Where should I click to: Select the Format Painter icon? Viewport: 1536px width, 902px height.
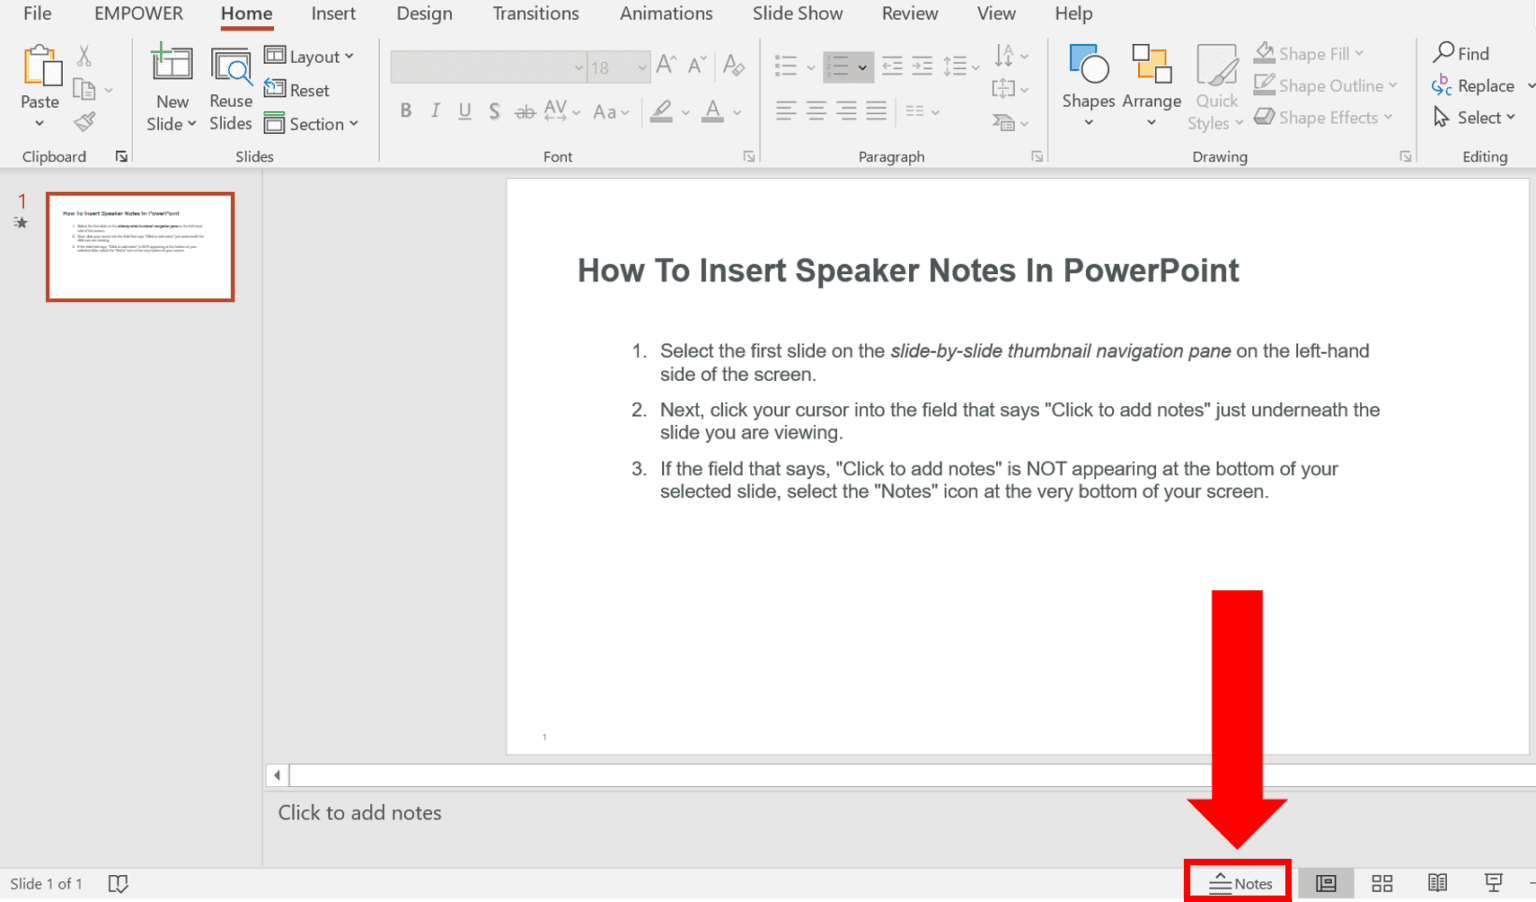pyautogui.click(x=84, y=120)
